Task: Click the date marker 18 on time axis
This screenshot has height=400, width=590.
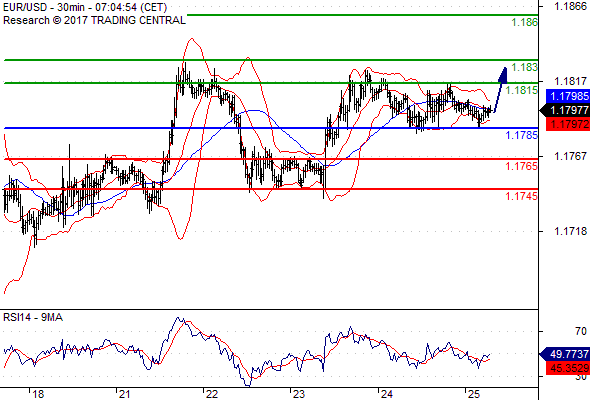Action: coord(38,394)
